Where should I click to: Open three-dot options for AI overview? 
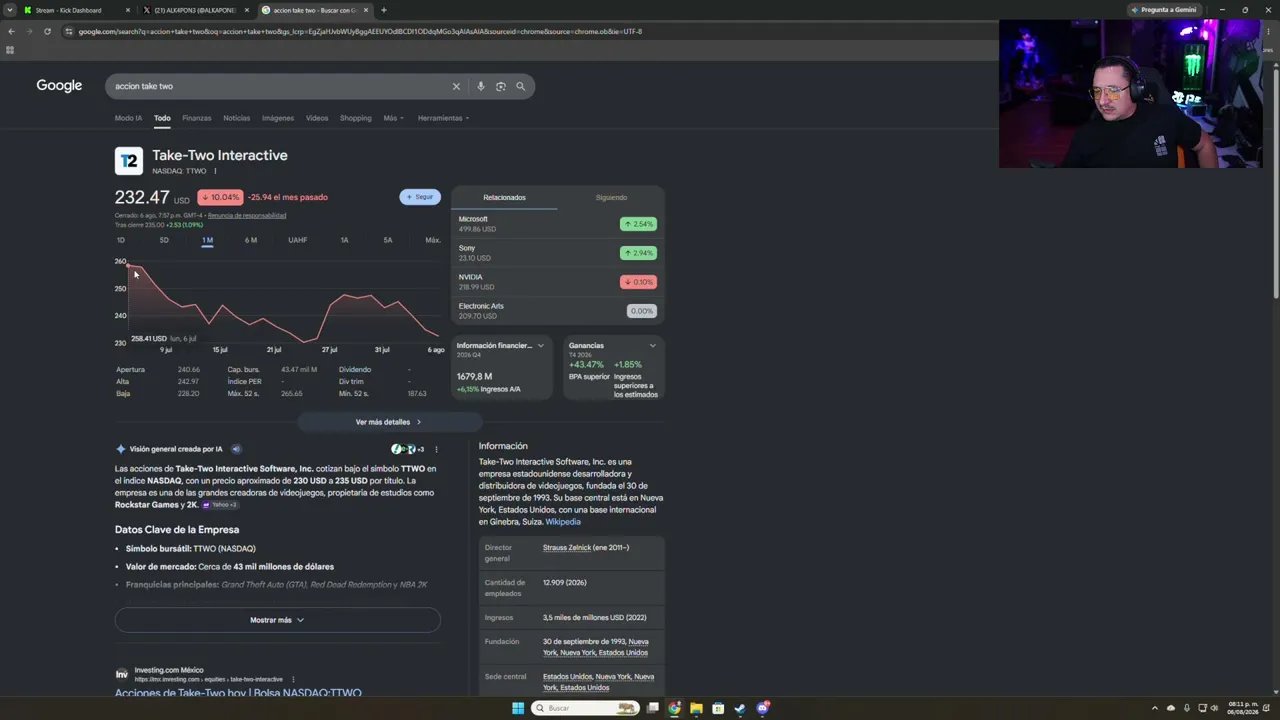coord(436,449)
